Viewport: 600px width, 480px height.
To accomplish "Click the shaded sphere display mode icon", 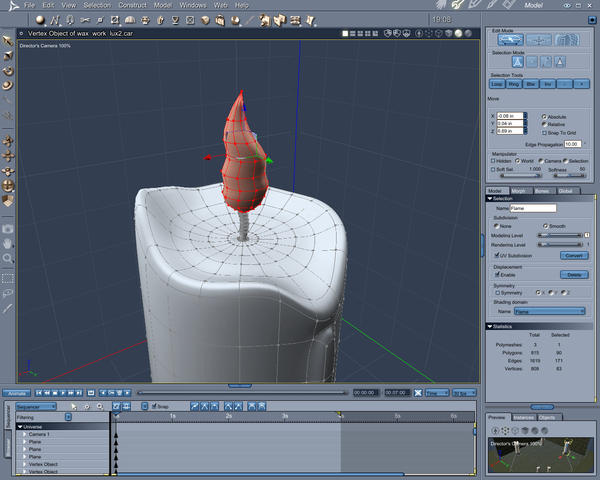I will click(458, 34).
